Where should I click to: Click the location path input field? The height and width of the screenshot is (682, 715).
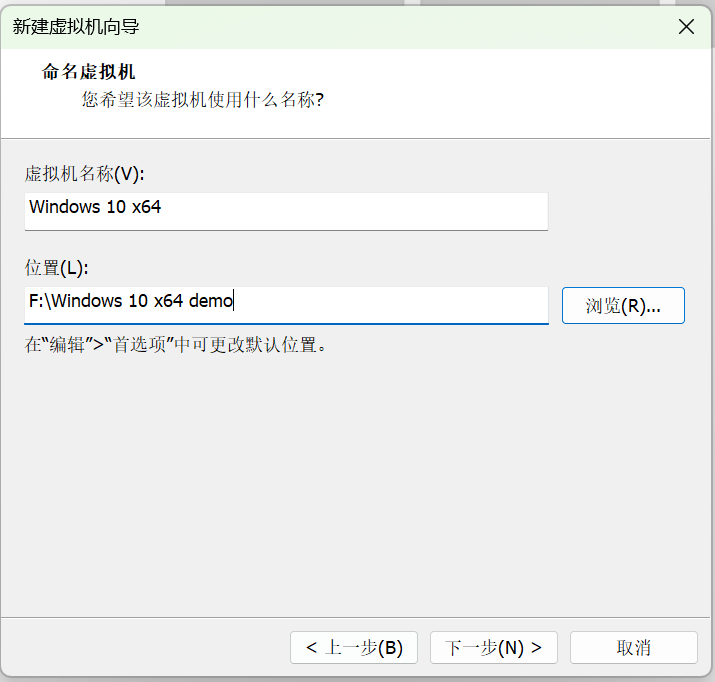pos(286,305)
